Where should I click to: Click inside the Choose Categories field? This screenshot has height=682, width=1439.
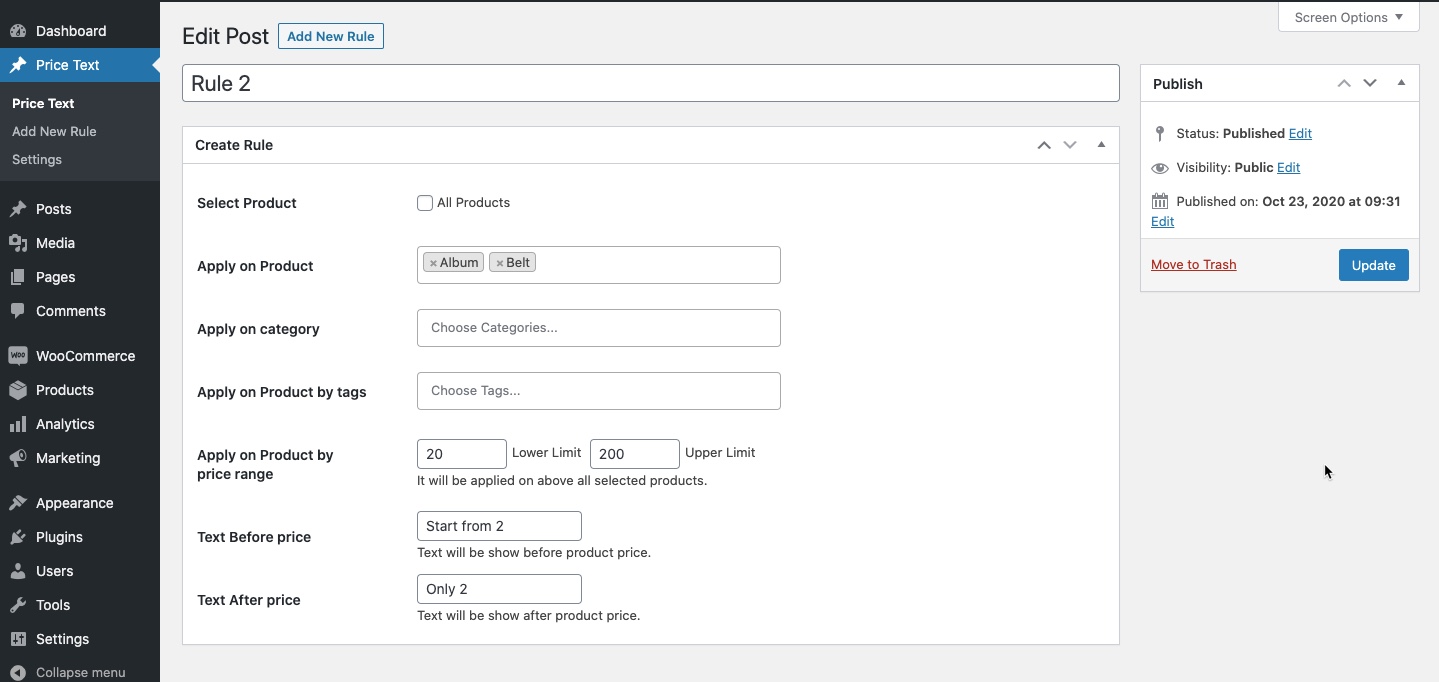pyautogui.click(x=598, y=328)
